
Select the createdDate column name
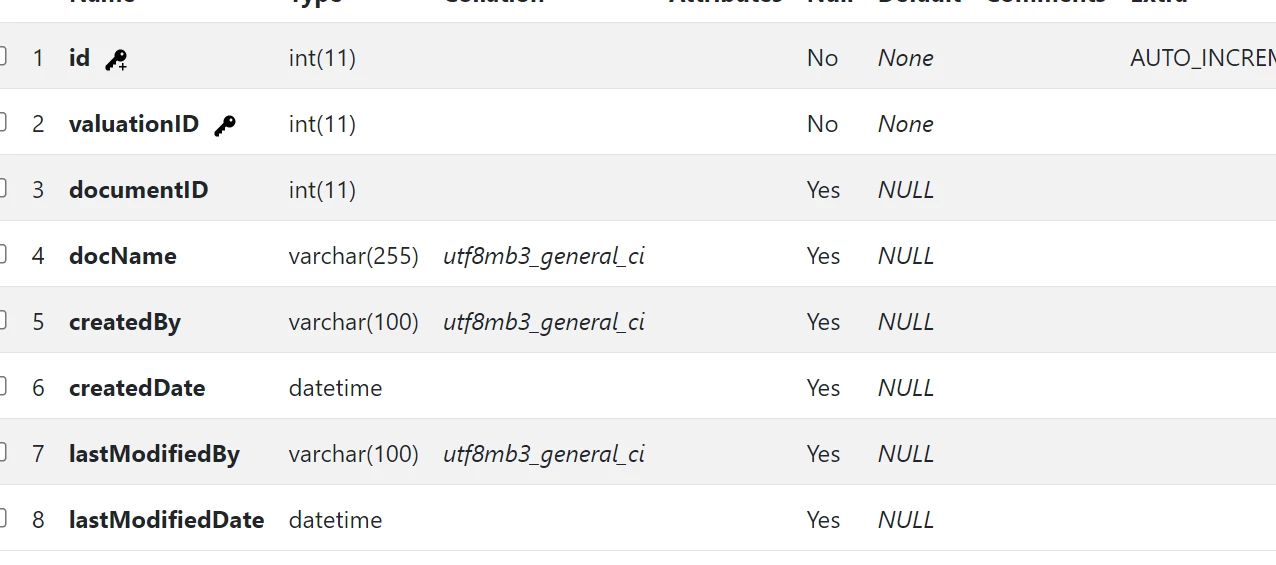coord(137,388)
